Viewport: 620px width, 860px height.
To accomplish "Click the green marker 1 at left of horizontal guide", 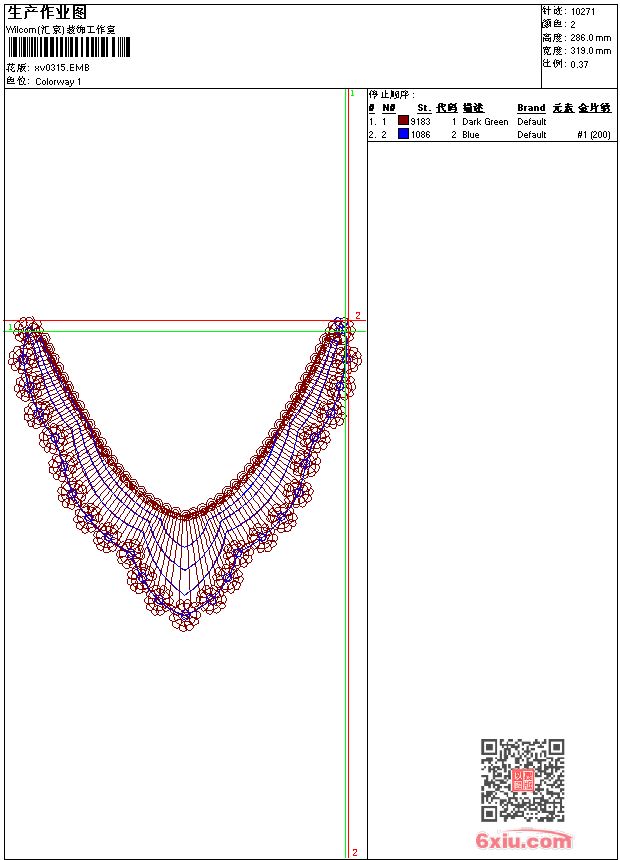I will point(10,327).
